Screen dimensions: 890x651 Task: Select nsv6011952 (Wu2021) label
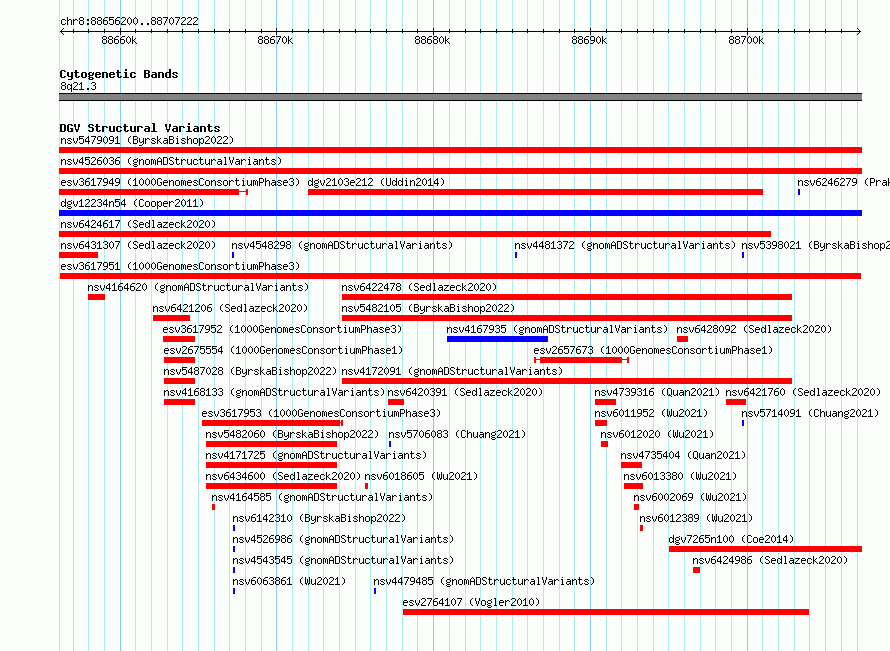[x=651, y=413]
